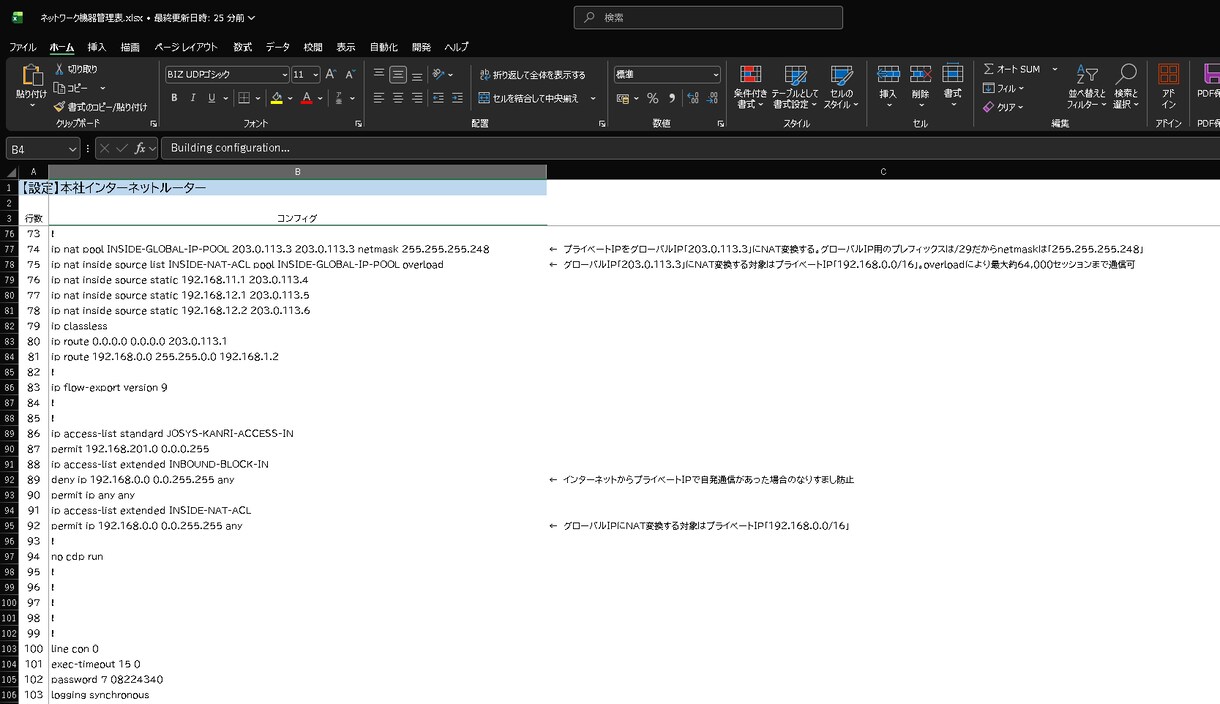
Task: Open the fill color dropdown arrow
Action: [290, 98]
